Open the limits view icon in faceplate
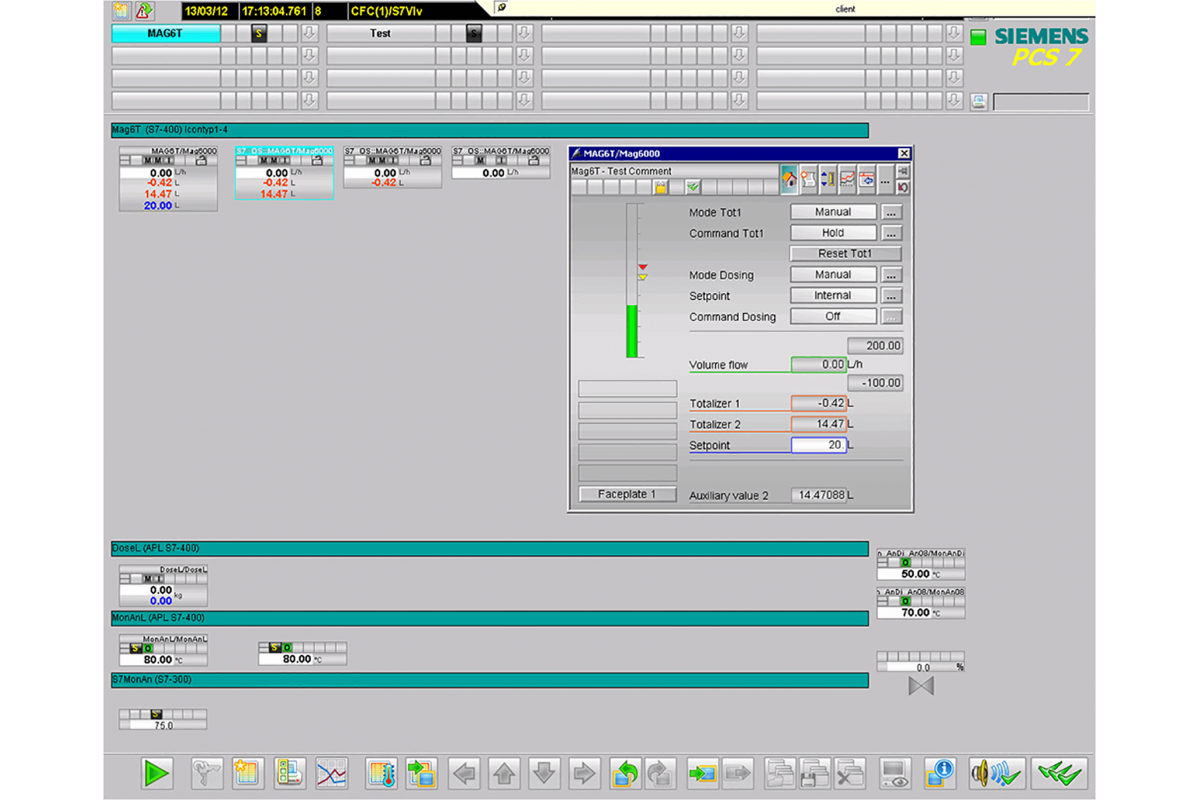The width and height of the screenshot is (1200, 800). 827,180
